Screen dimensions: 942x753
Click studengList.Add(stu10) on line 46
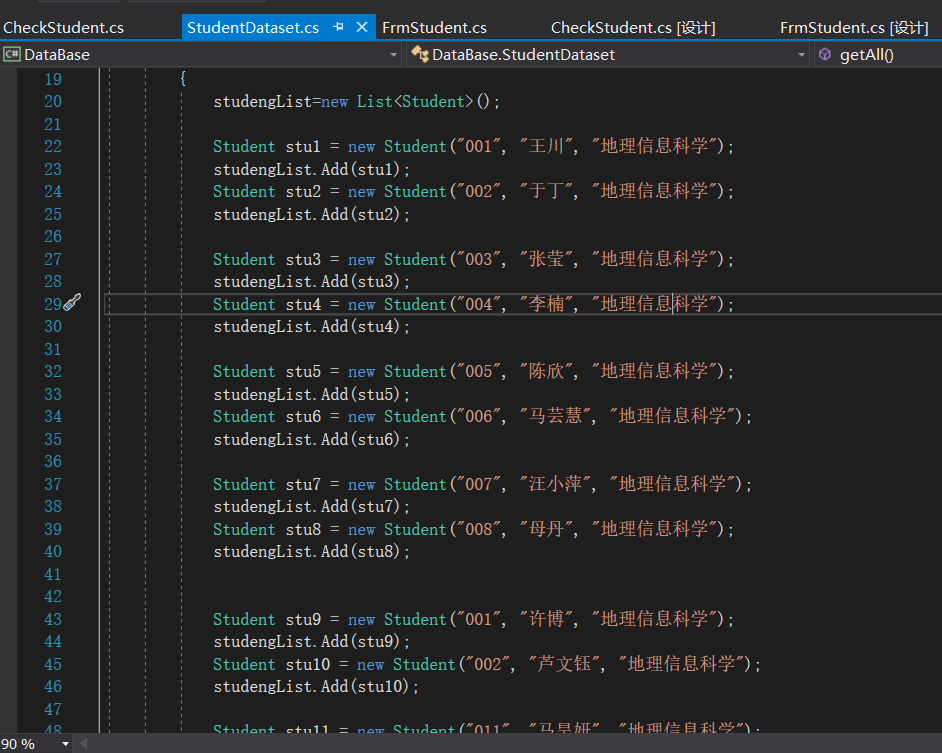(x=316, y=686)
